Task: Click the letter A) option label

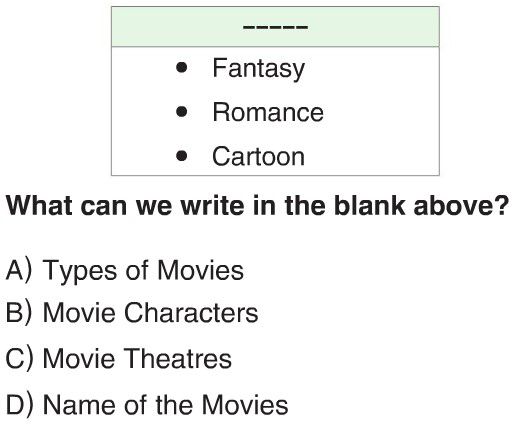Action: coord(20,270)
